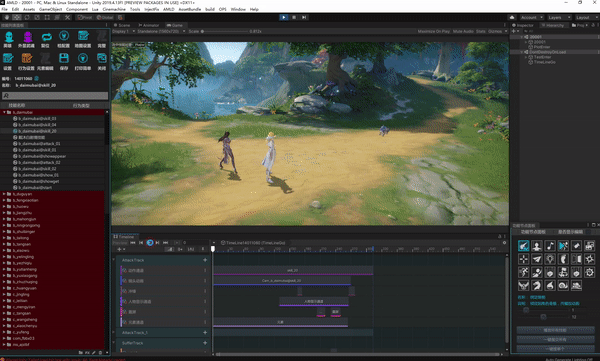Open the Window menu

pos(238,9)
